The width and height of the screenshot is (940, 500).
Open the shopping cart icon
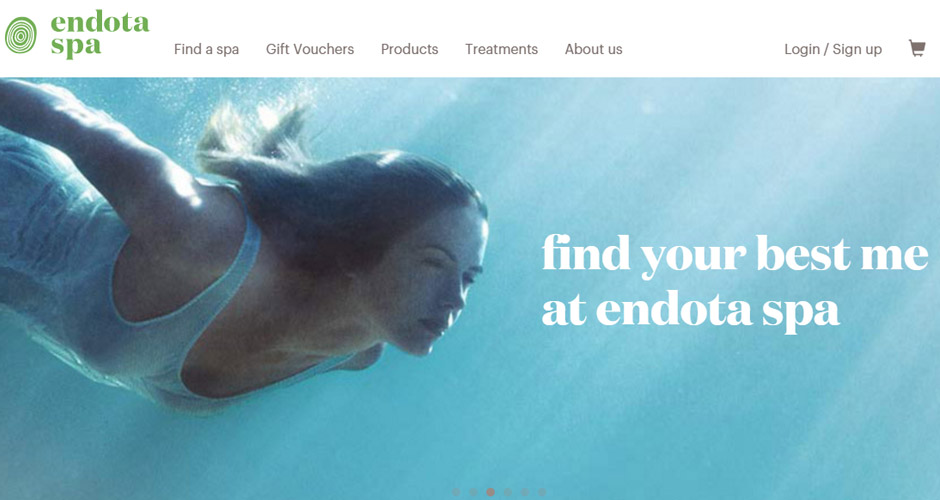917,48
